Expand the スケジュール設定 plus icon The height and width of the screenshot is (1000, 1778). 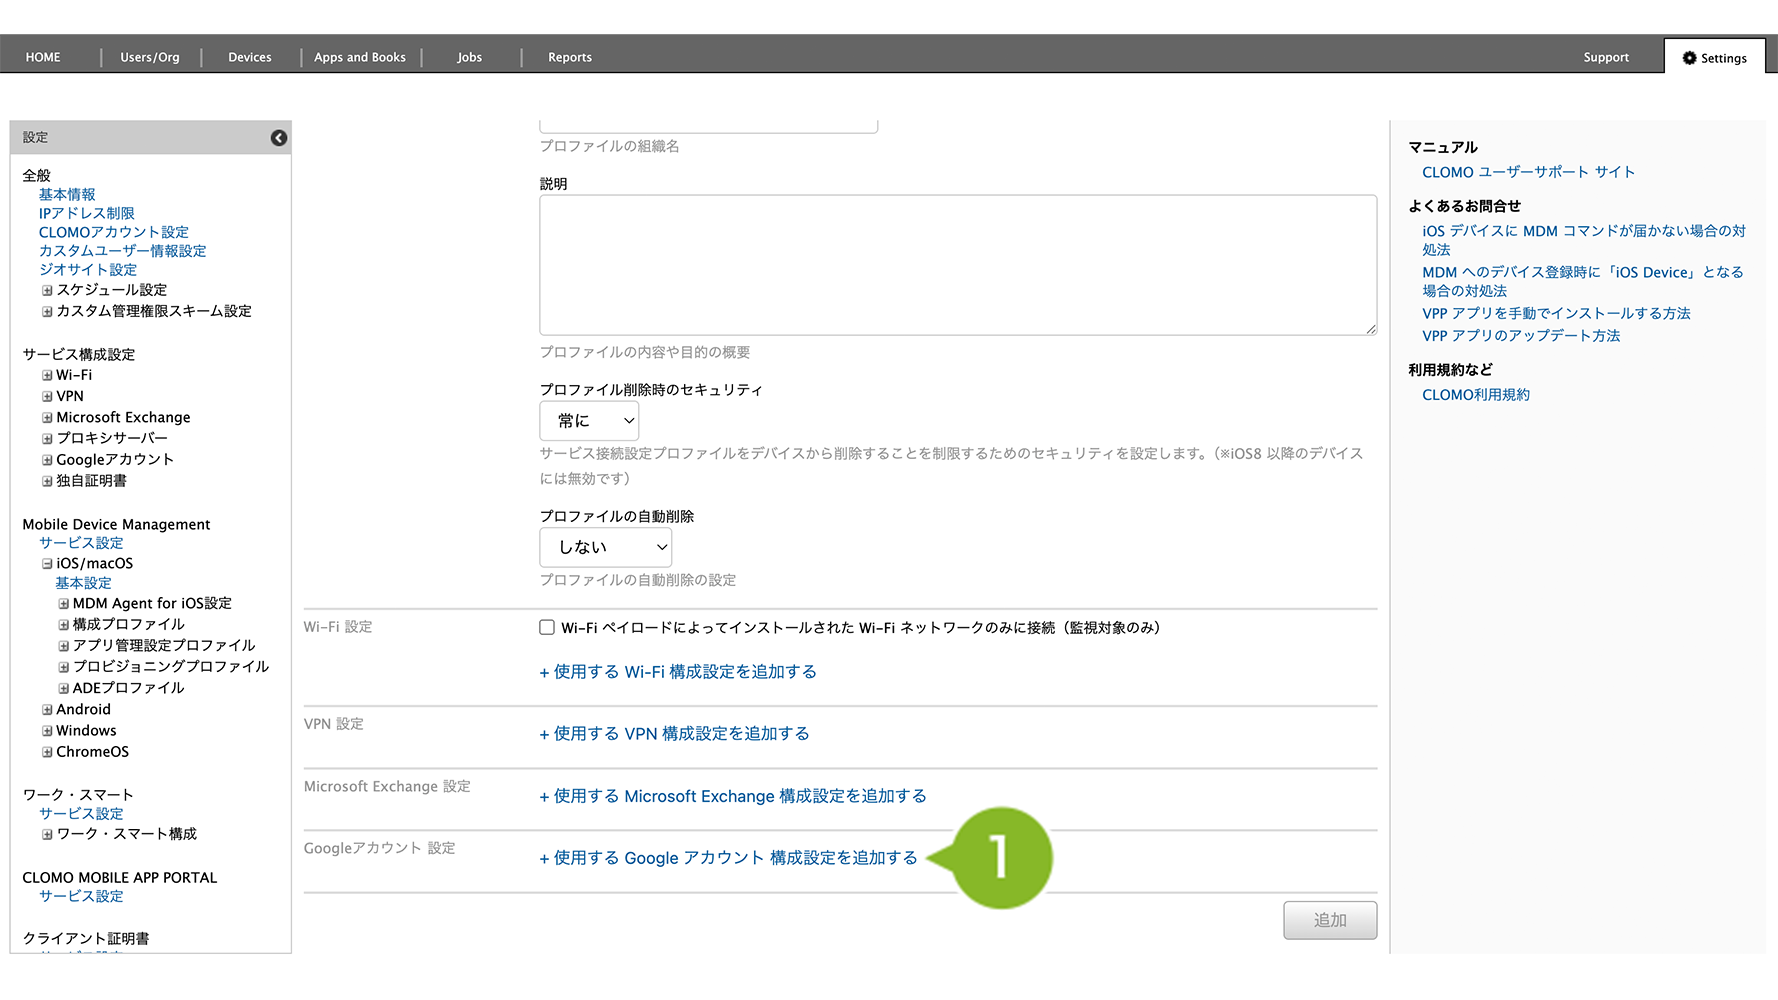pyautogui.click(x=47, y=291)
